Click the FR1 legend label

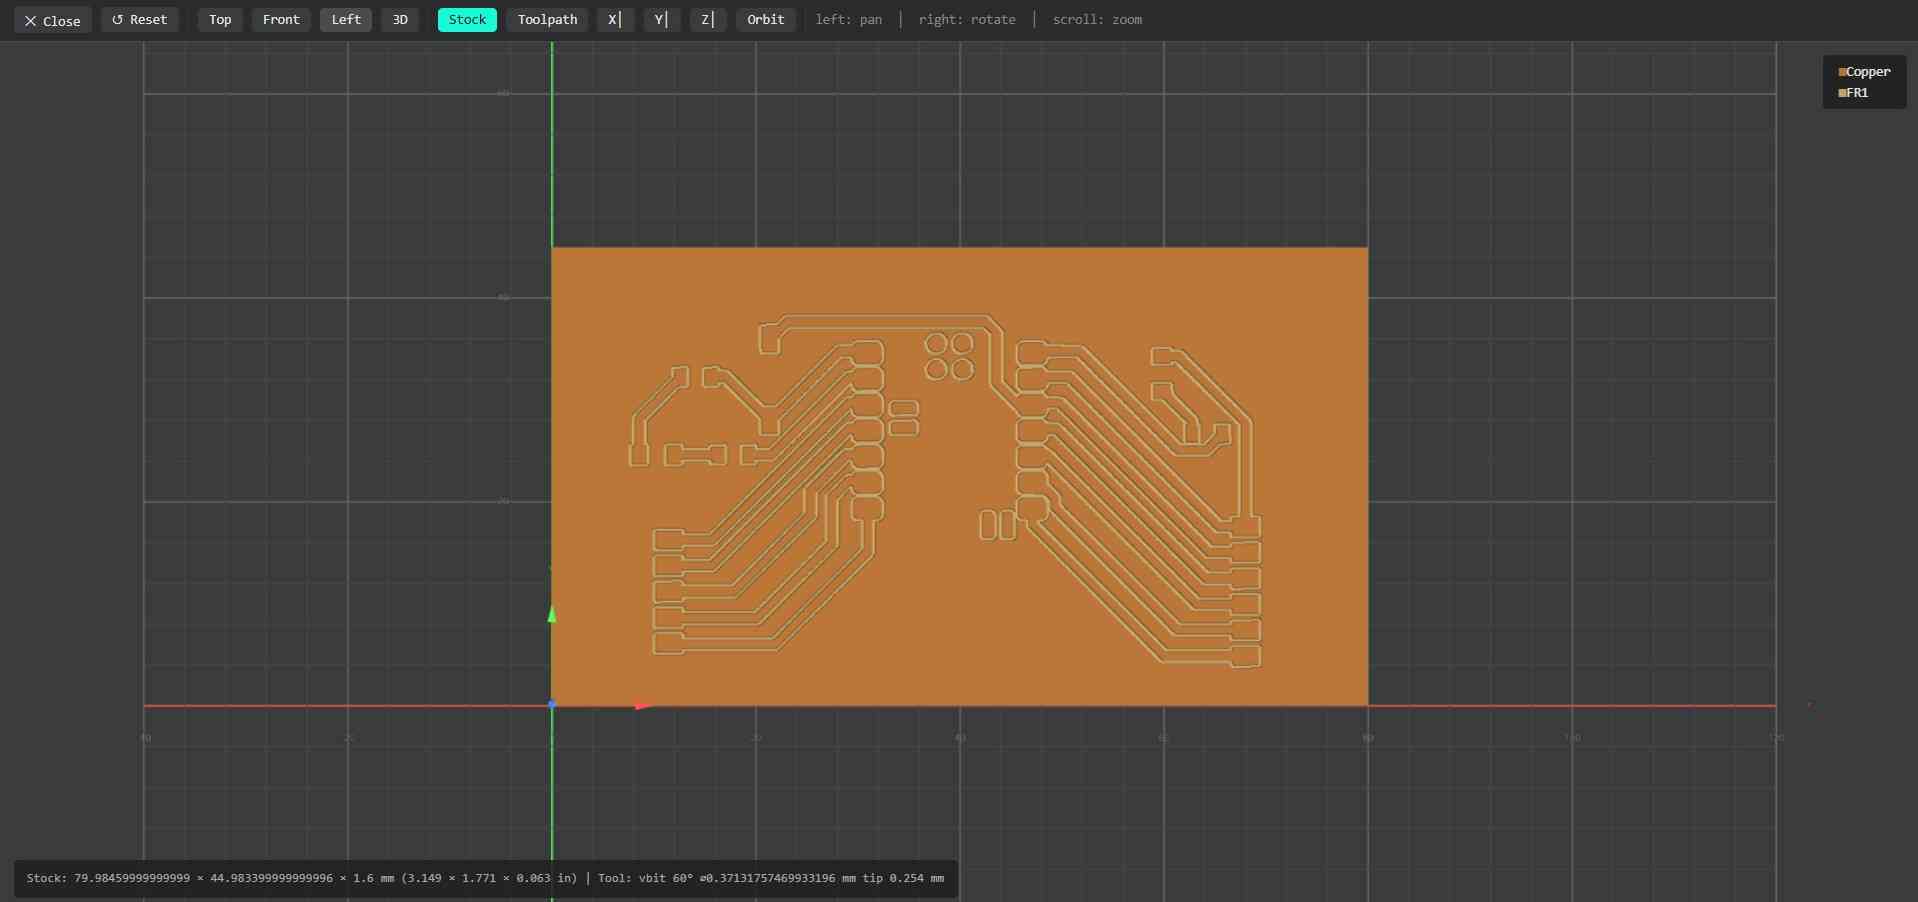1857,93
